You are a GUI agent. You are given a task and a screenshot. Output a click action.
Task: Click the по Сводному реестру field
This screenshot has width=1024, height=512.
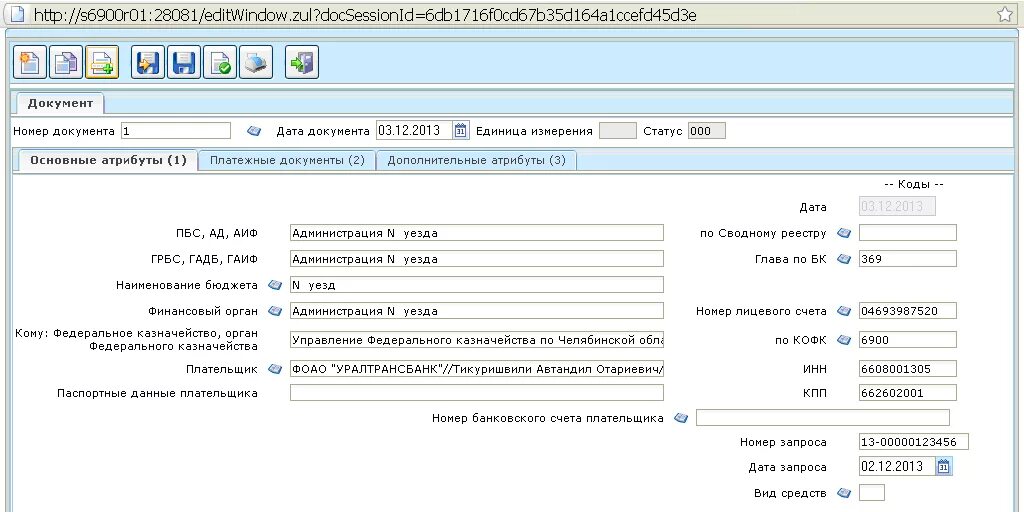click(908, 232)
